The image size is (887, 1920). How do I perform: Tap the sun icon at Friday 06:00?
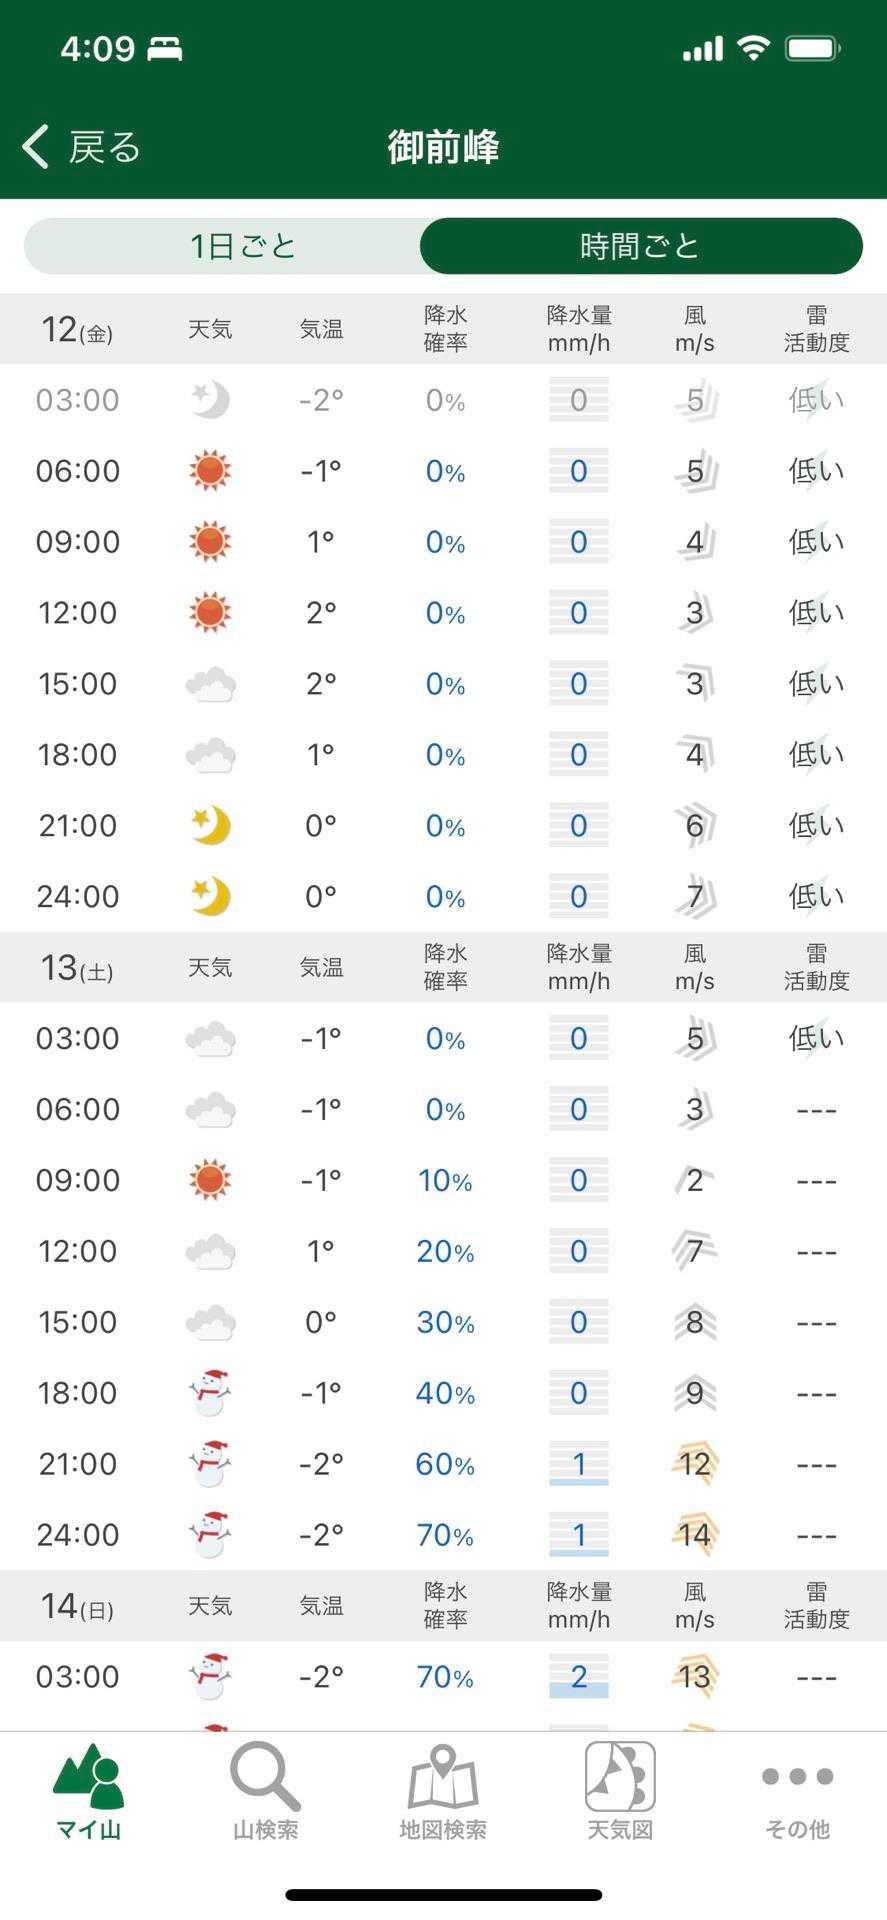pyautogui.click(x=210, y=471)
